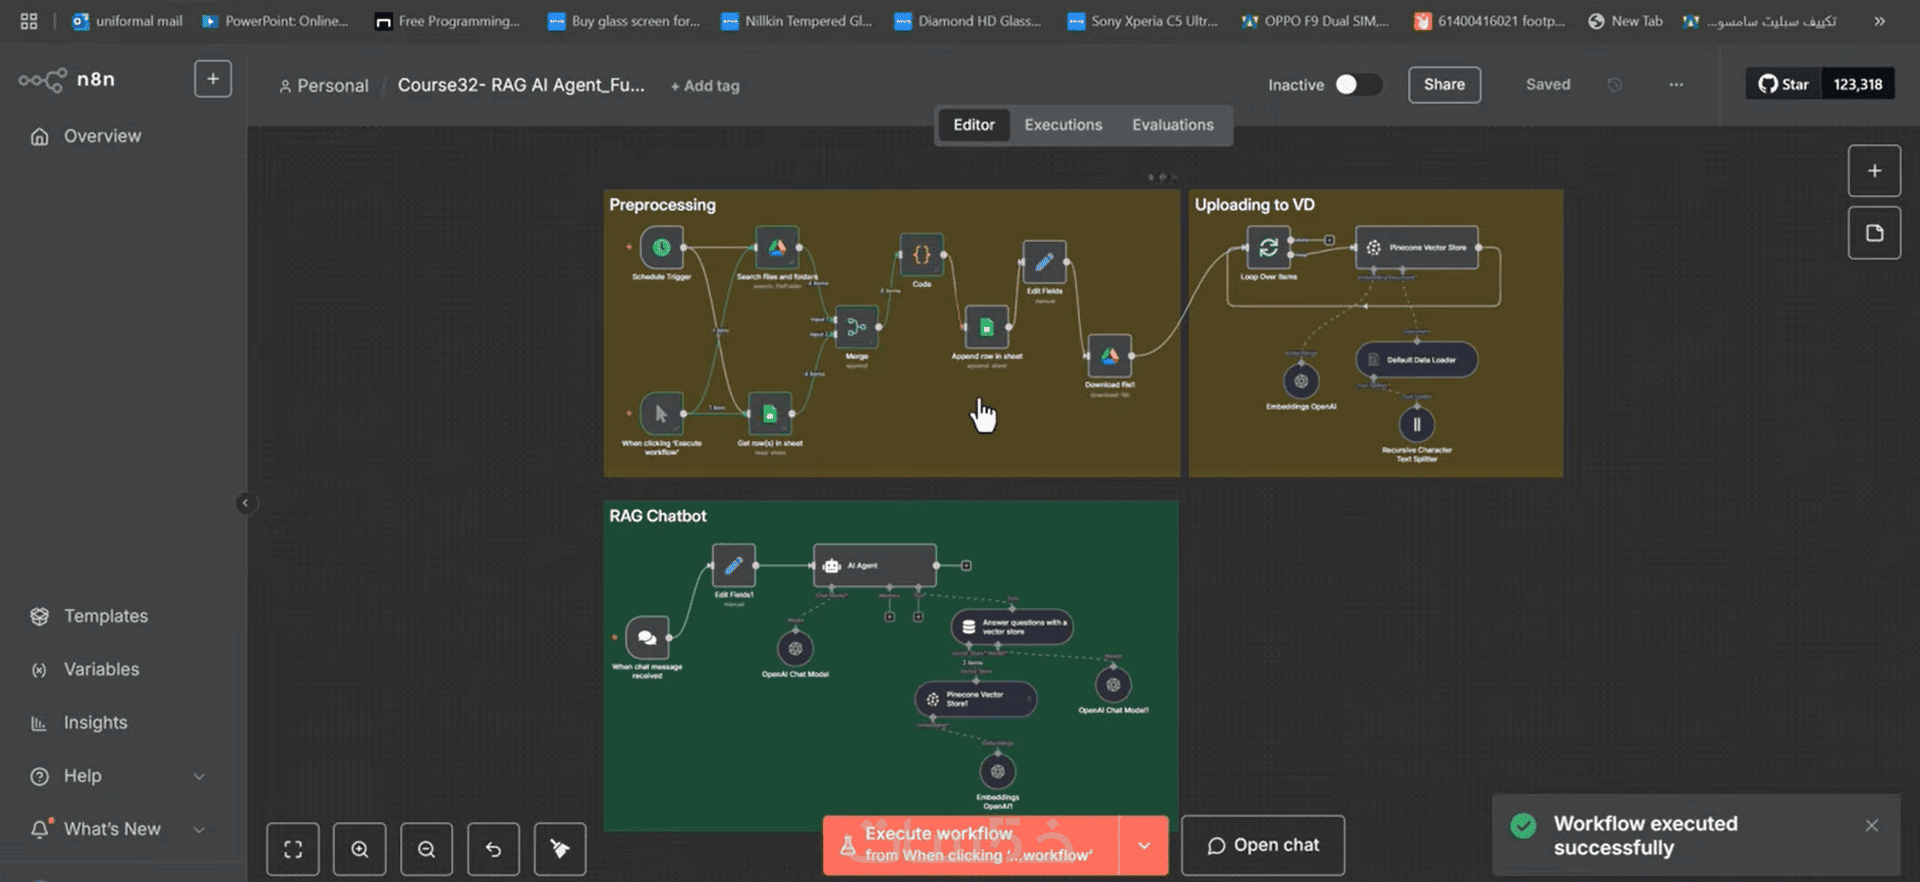Viewport: 1920px width, 882px height.
Task: Switch to the Editor tab
Action: (x=973, y=125)
